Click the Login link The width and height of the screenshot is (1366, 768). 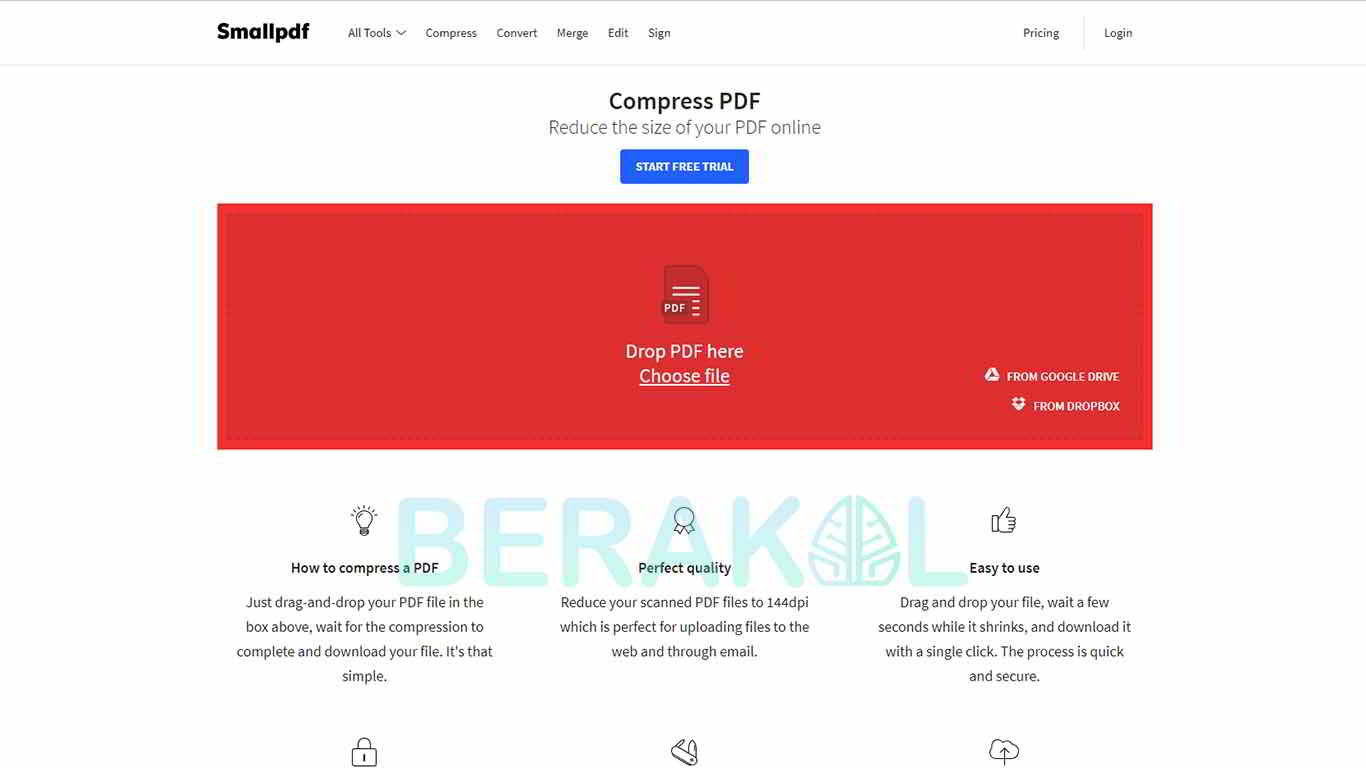1118,33
